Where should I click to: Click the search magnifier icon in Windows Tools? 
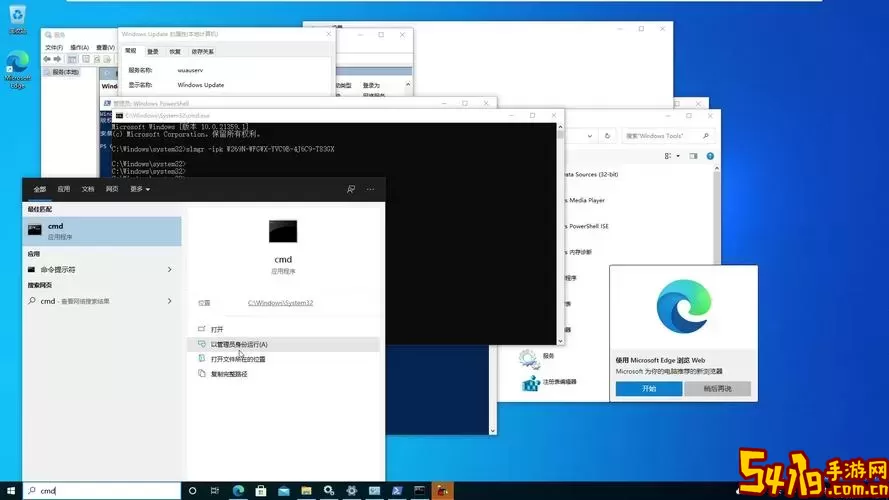[x=705, y=136]
